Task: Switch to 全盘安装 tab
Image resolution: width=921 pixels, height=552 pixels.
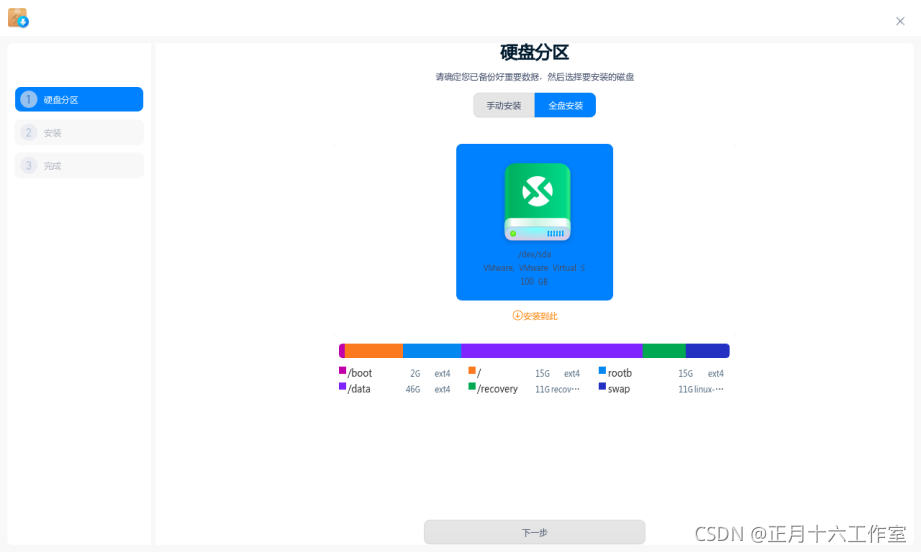Action: [565, 105]
